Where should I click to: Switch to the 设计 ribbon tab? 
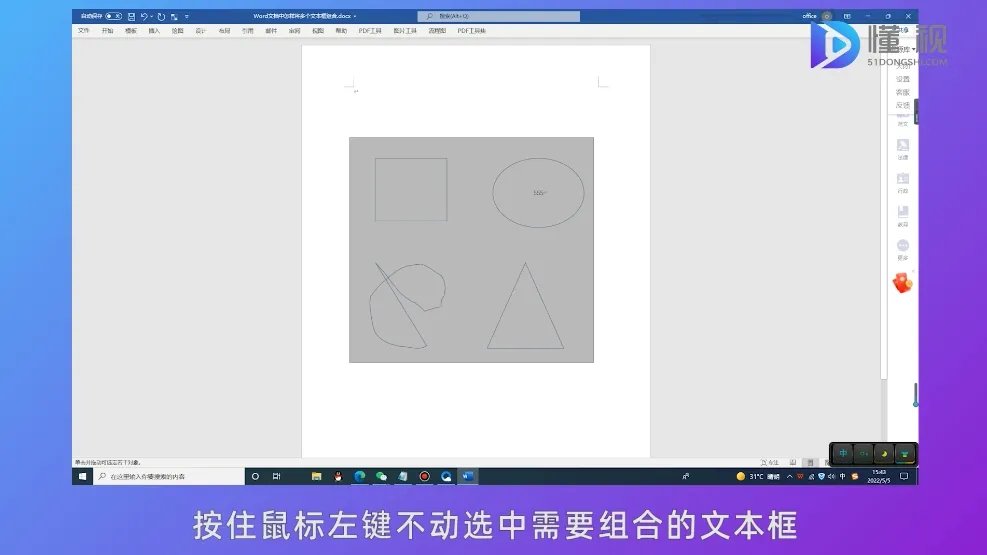pos(201,30)
